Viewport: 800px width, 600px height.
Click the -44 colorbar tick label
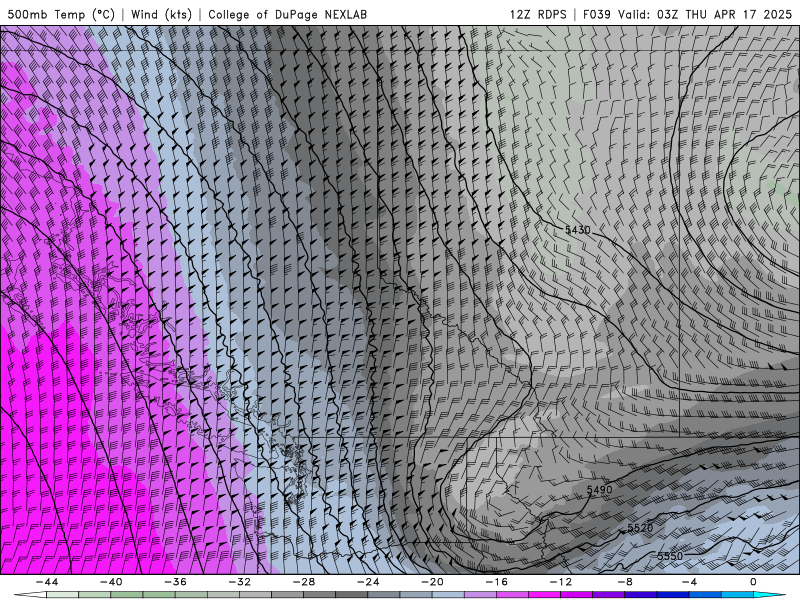click(x=47, y=582)
